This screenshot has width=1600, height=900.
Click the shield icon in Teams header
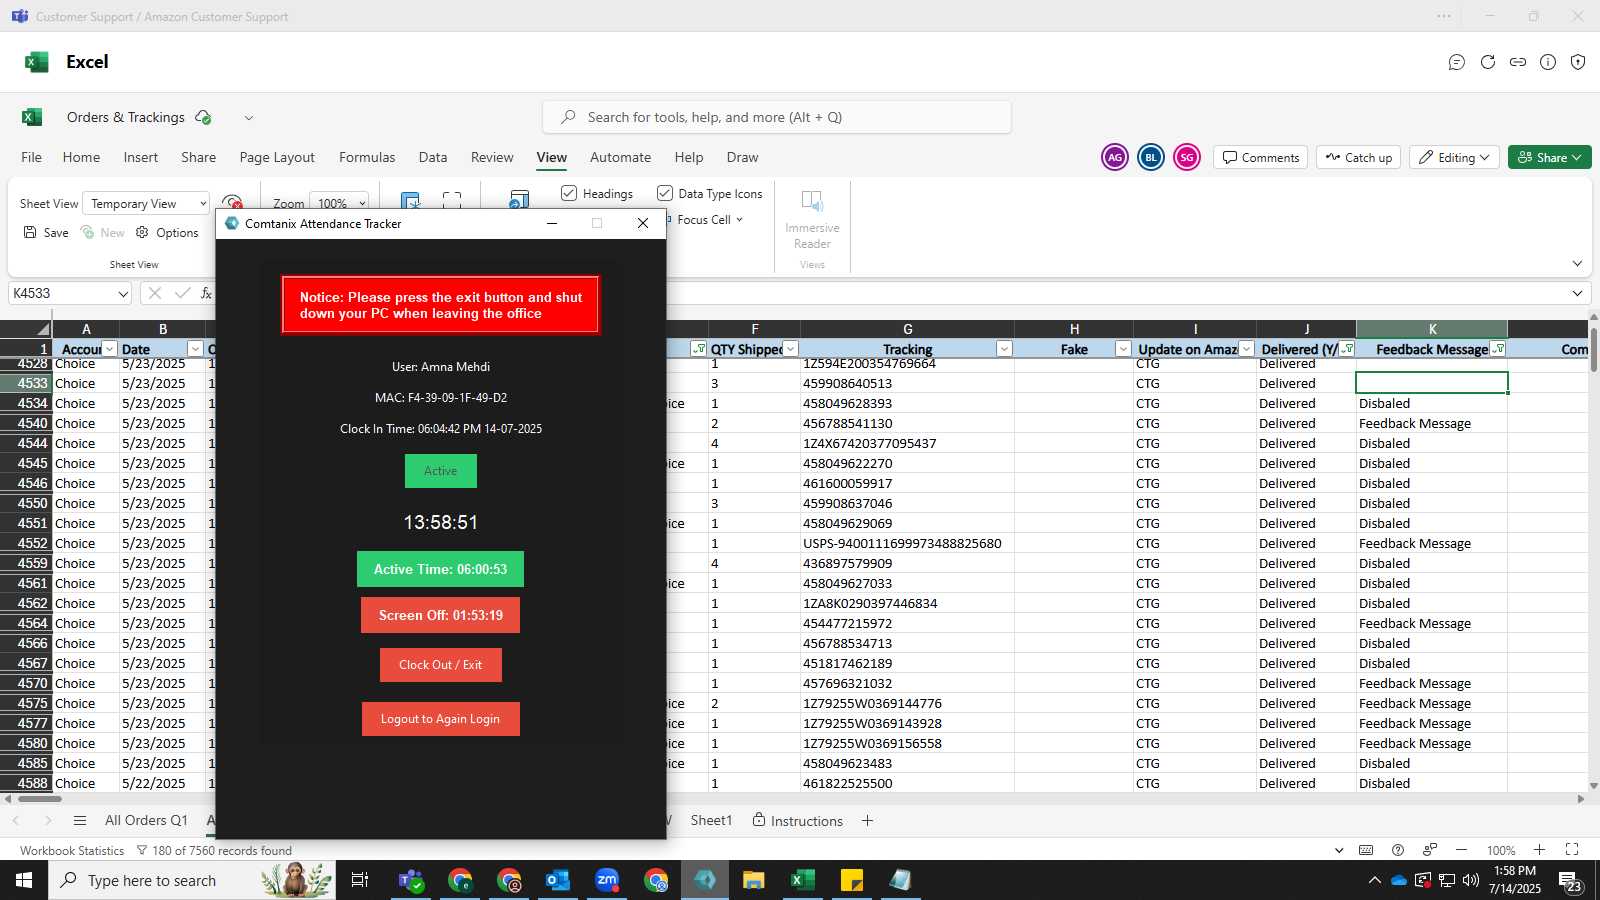(x=1578, y=62)
